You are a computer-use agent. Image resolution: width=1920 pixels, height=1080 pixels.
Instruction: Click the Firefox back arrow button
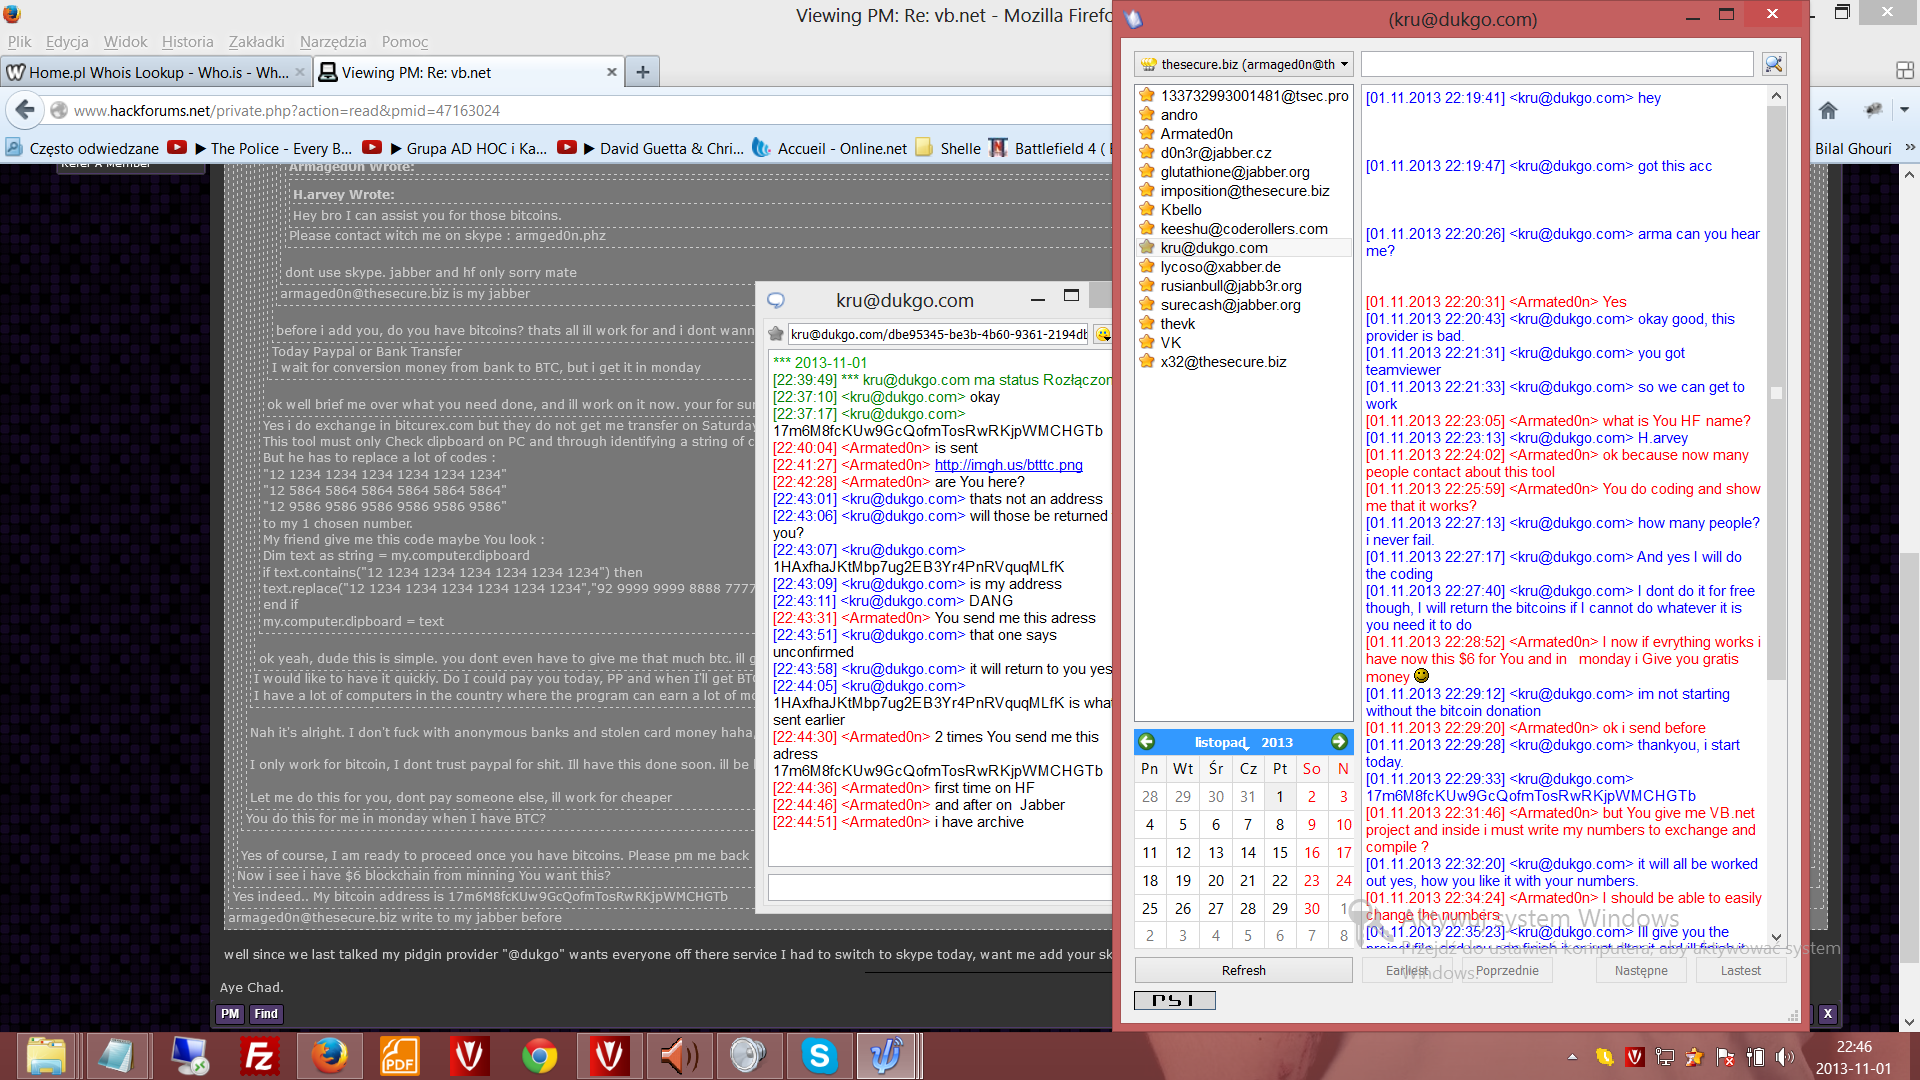tap(26, 110)
